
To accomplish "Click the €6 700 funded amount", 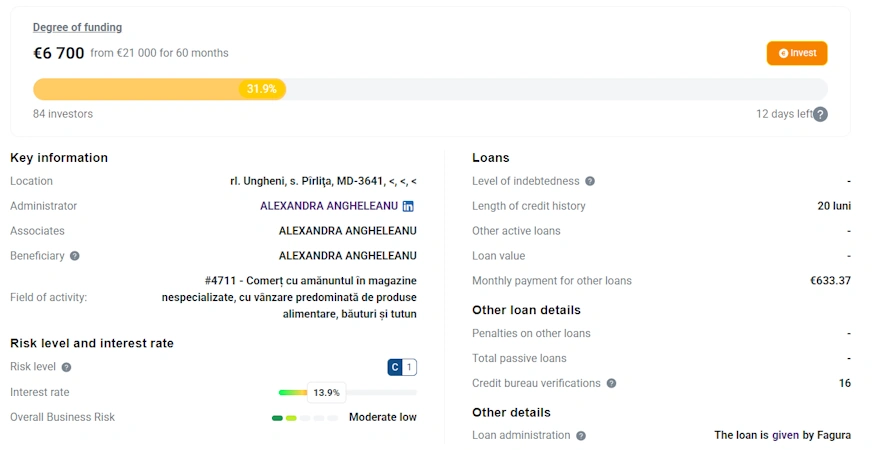I will tap(59, 53).
